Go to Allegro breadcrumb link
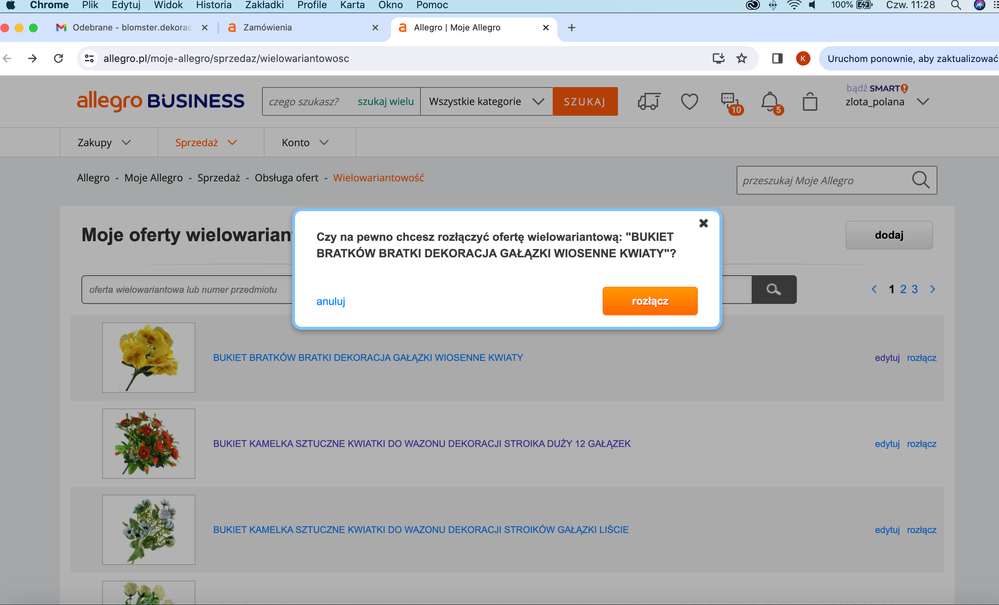The image size is (999, 605). coord(93,178)
